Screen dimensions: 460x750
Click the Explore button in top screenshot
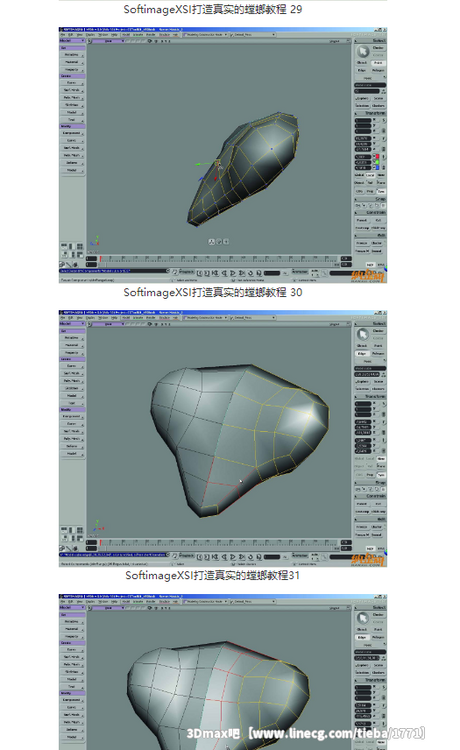[x=362, y=99]
